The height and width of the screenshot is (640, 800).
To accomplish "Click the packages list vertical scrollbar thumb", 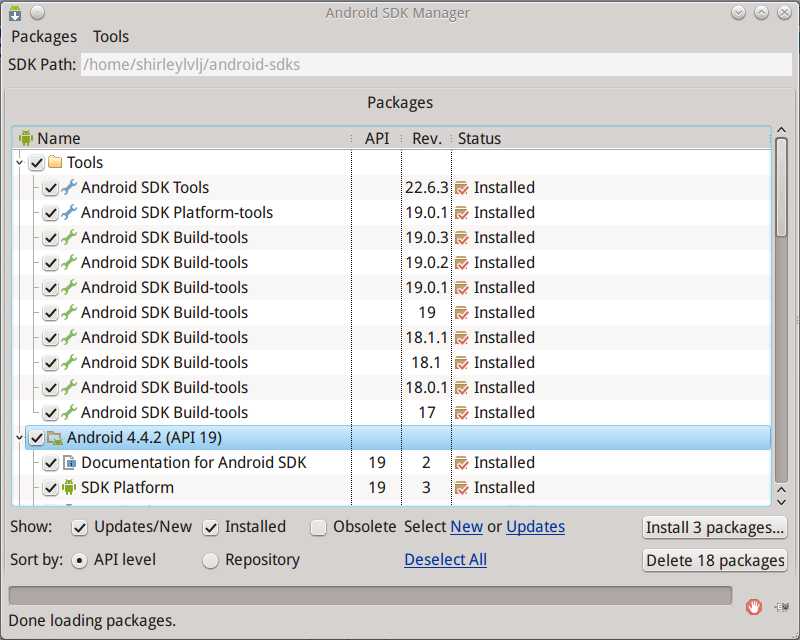I will (x=781, y=187).
